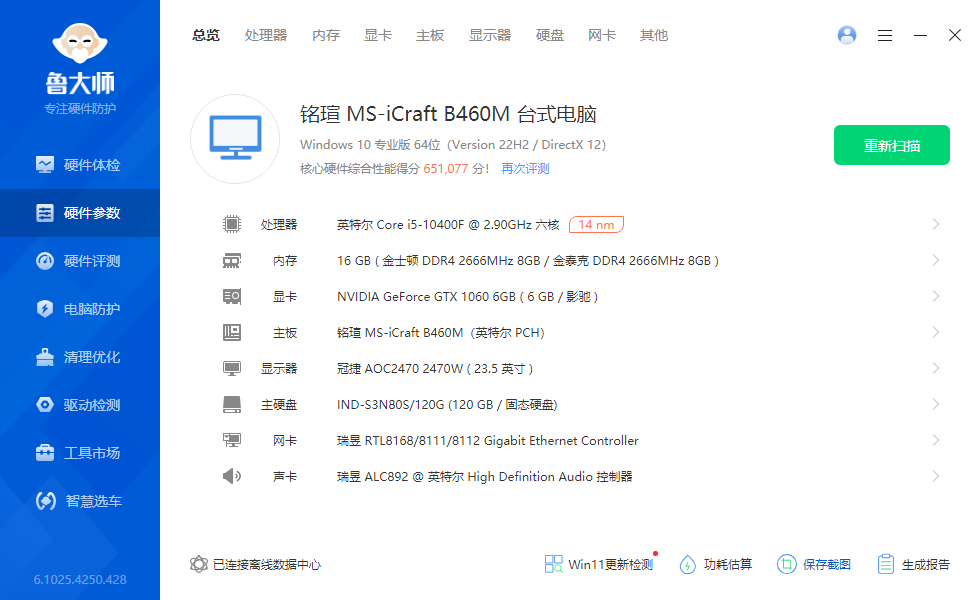Open 驱动检测 driver check
This screenshot has width=980, height=600.
pyautogui.click(x=80, y=405)
